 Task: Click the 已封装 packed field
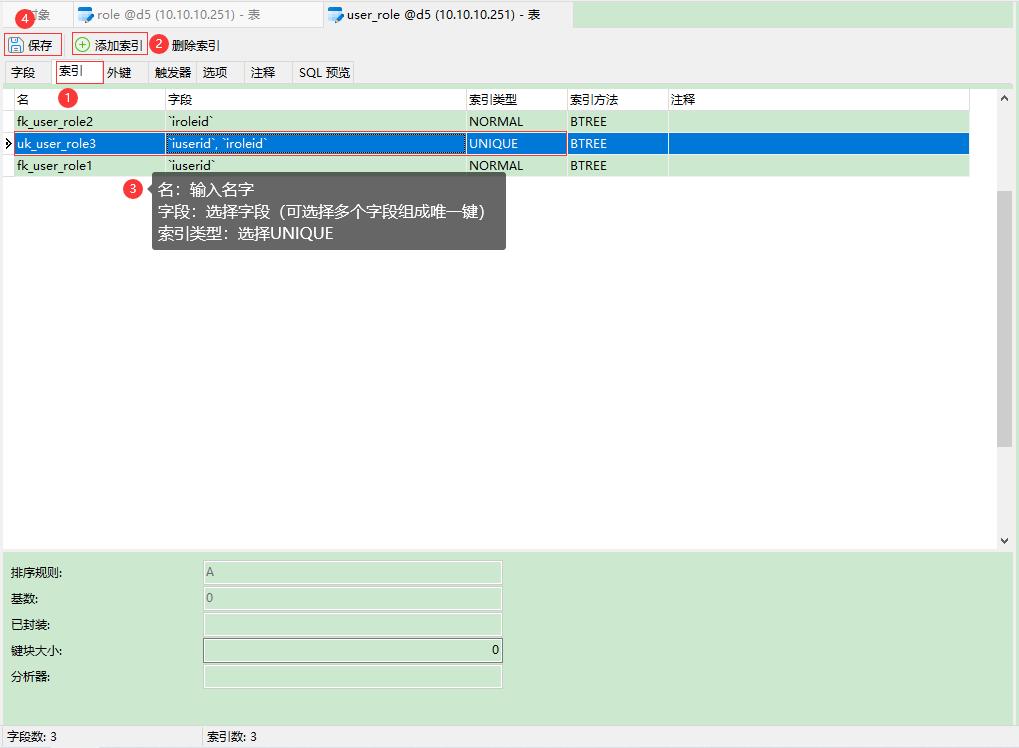pos(353,624)
